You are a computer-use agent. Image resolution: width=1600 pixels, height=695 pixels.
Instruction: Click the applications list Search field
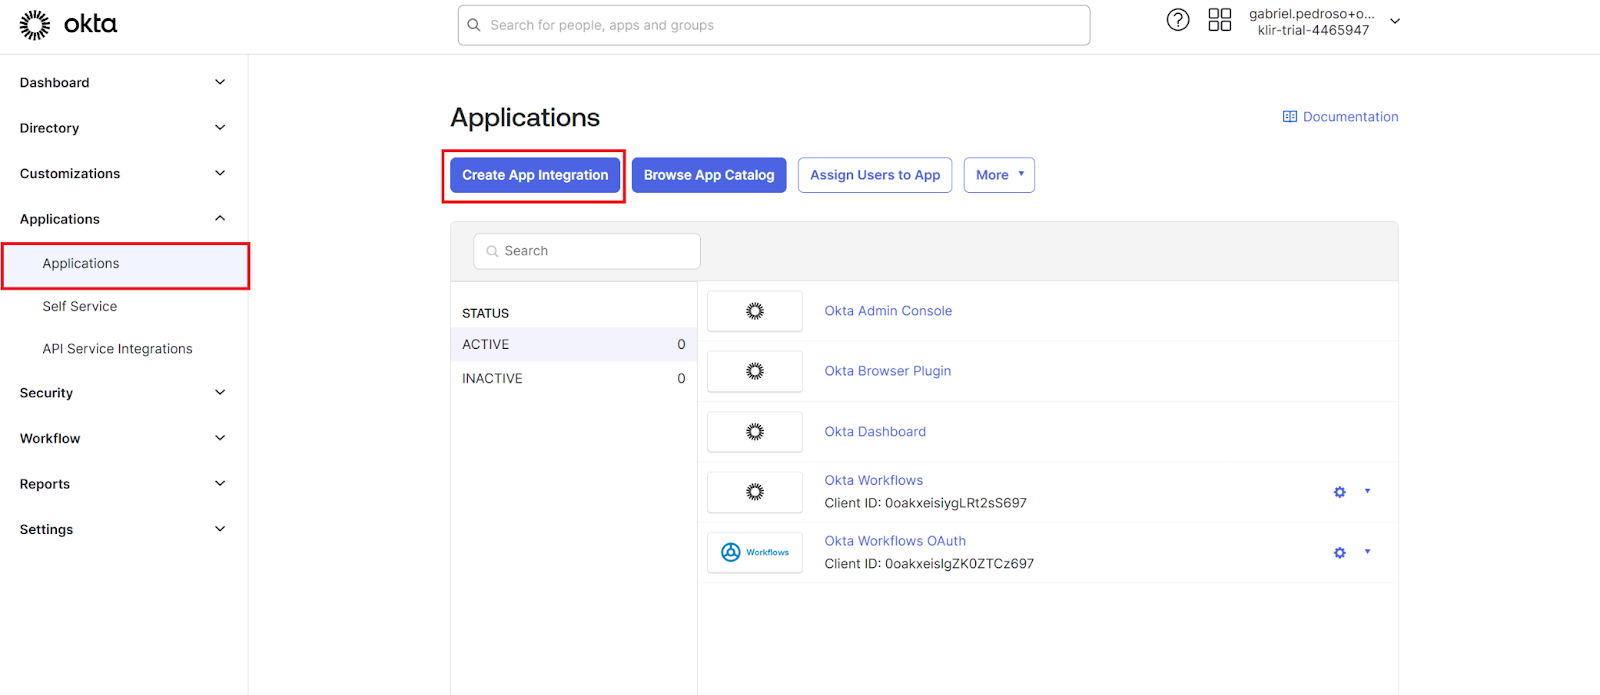tap(587, 251)
